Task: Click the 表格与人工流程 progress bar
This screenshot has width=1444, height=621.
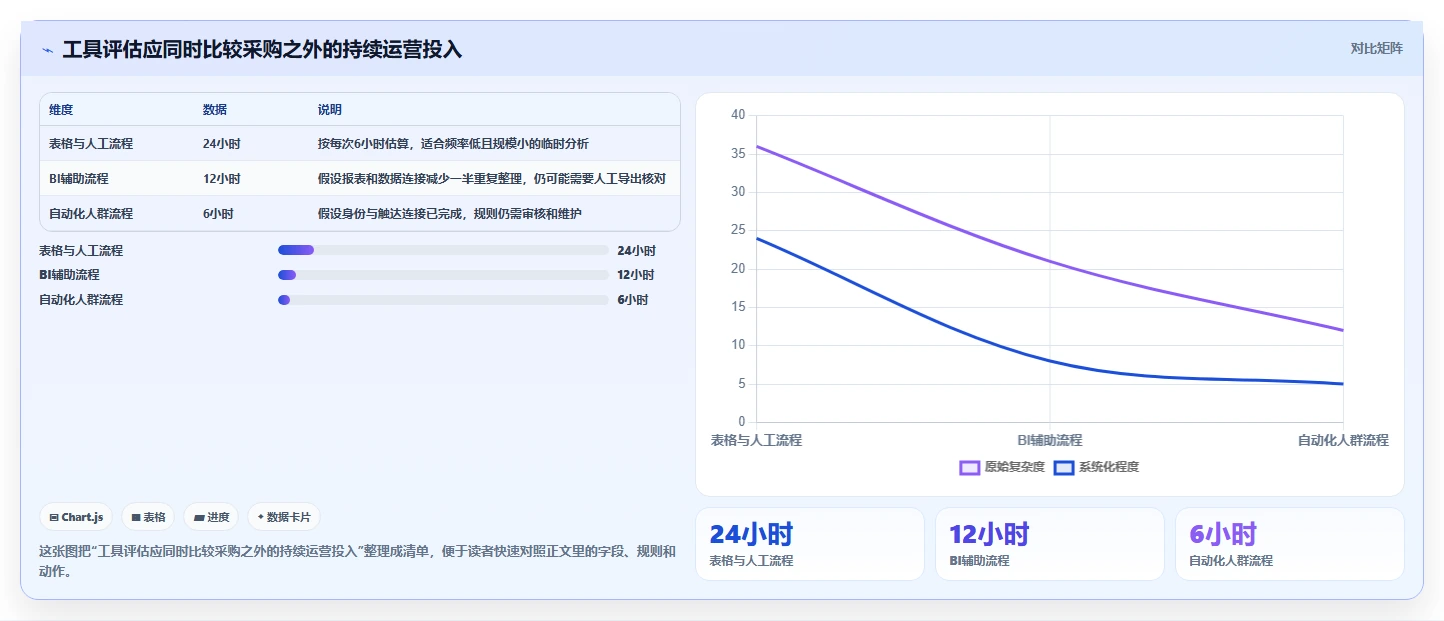Action: click(443, 250)
